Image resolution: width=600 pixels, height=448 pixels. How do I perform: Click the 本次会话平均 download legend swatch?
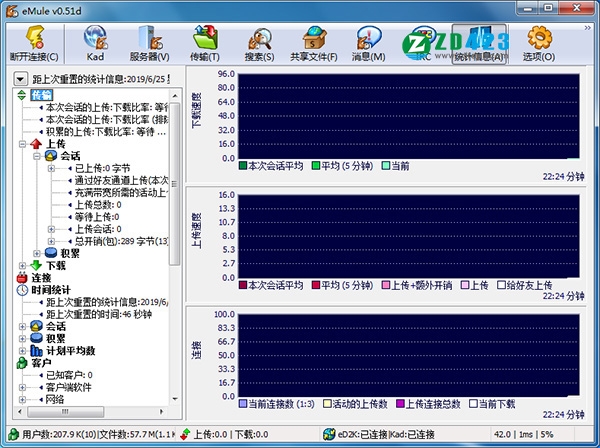243,165
